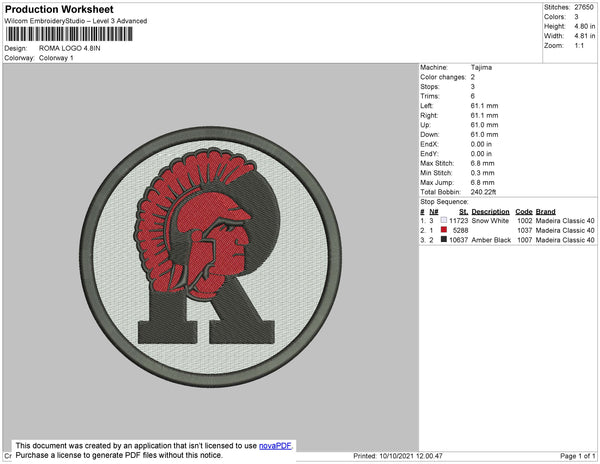
Task: Click the Height value 4.80 in
Action: (584, 26)
